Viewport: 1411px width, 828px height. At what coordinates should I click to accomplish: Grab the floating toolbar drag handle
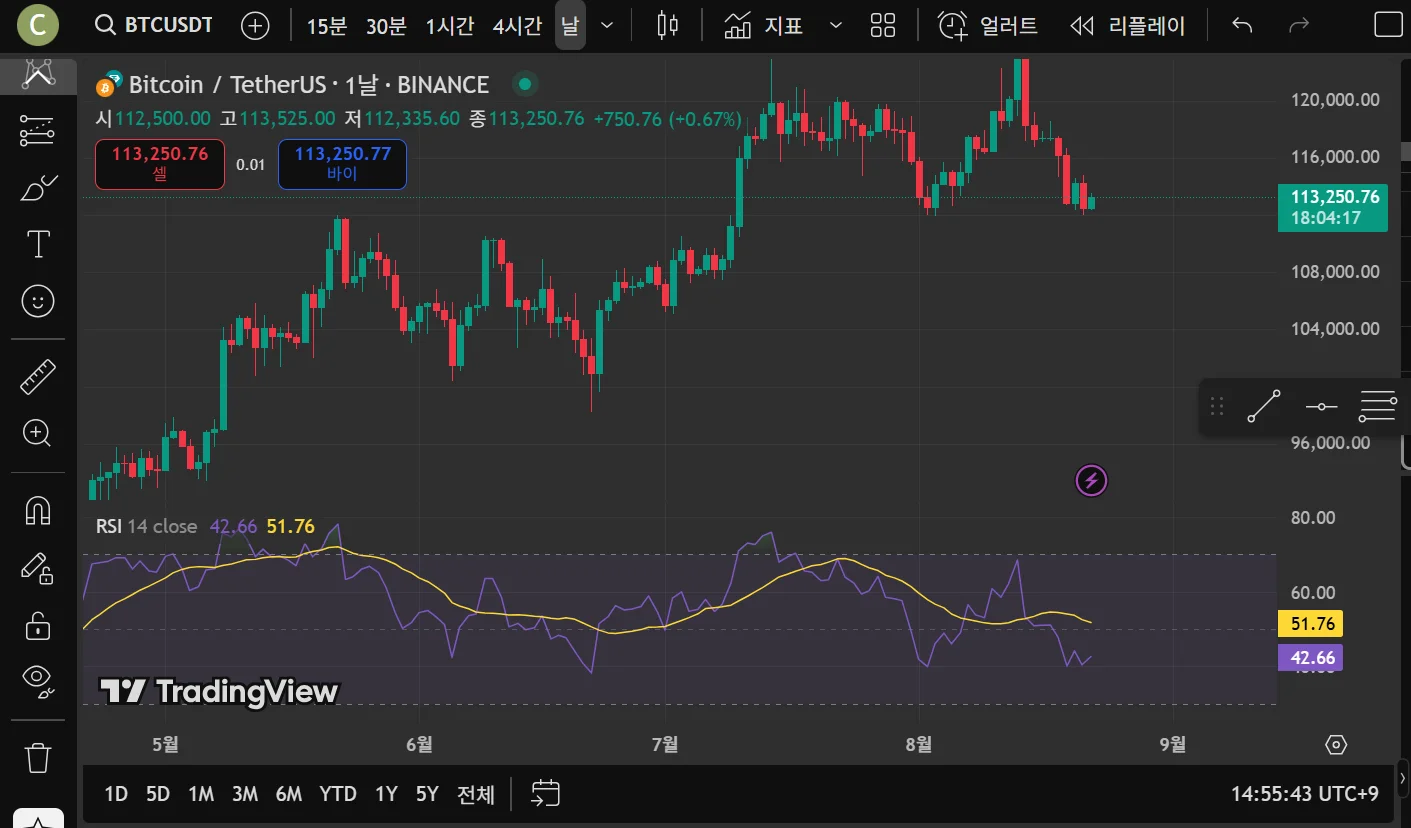pyautogui.click(x=1217, y=407)
